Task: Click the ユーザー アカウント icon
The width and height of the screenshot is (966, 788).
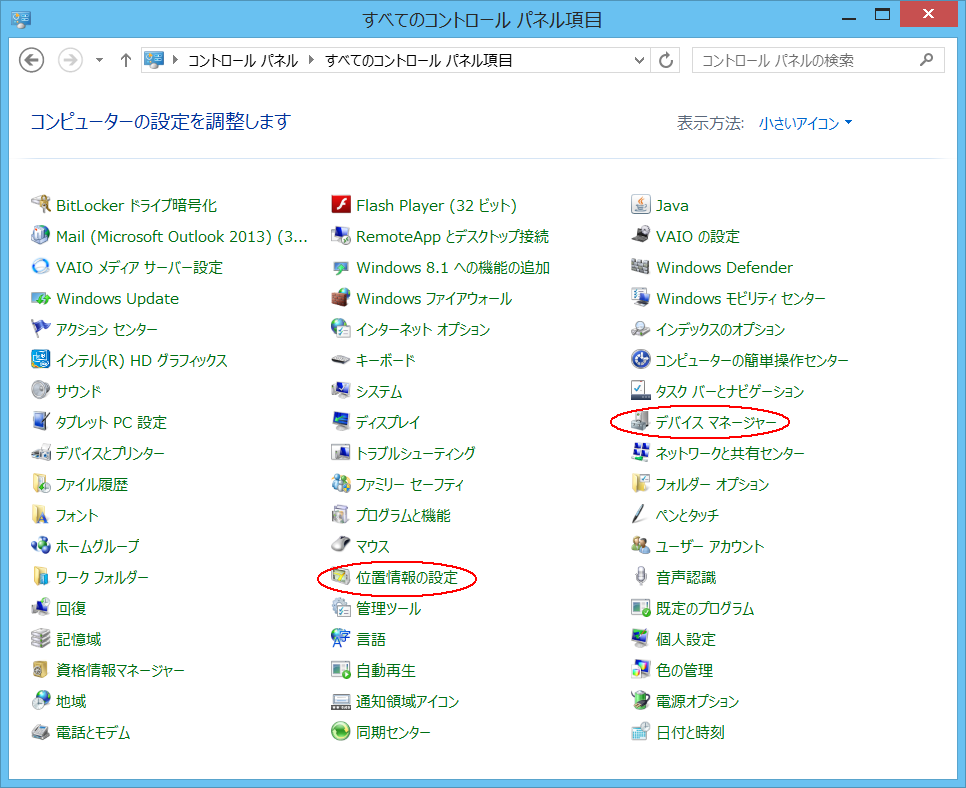Action: point(641,546)
